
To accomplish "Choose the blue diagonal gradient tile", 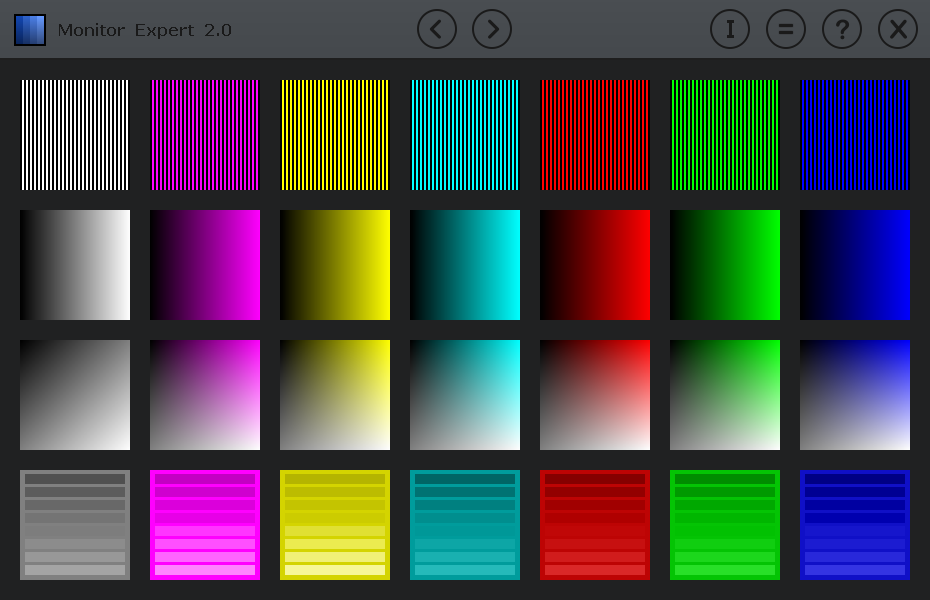I will coord(855,395).
